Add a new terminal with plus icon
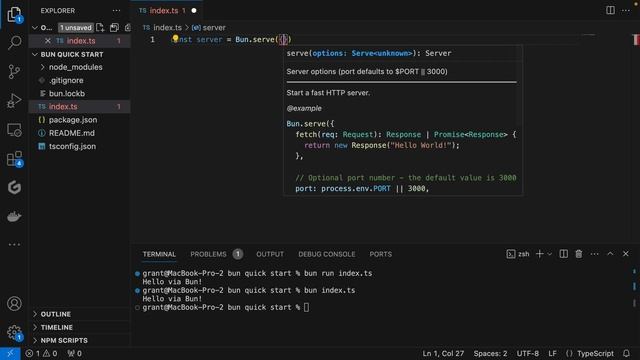The width and height of the screenshot is (640, 360). click(x=539, y=254)
